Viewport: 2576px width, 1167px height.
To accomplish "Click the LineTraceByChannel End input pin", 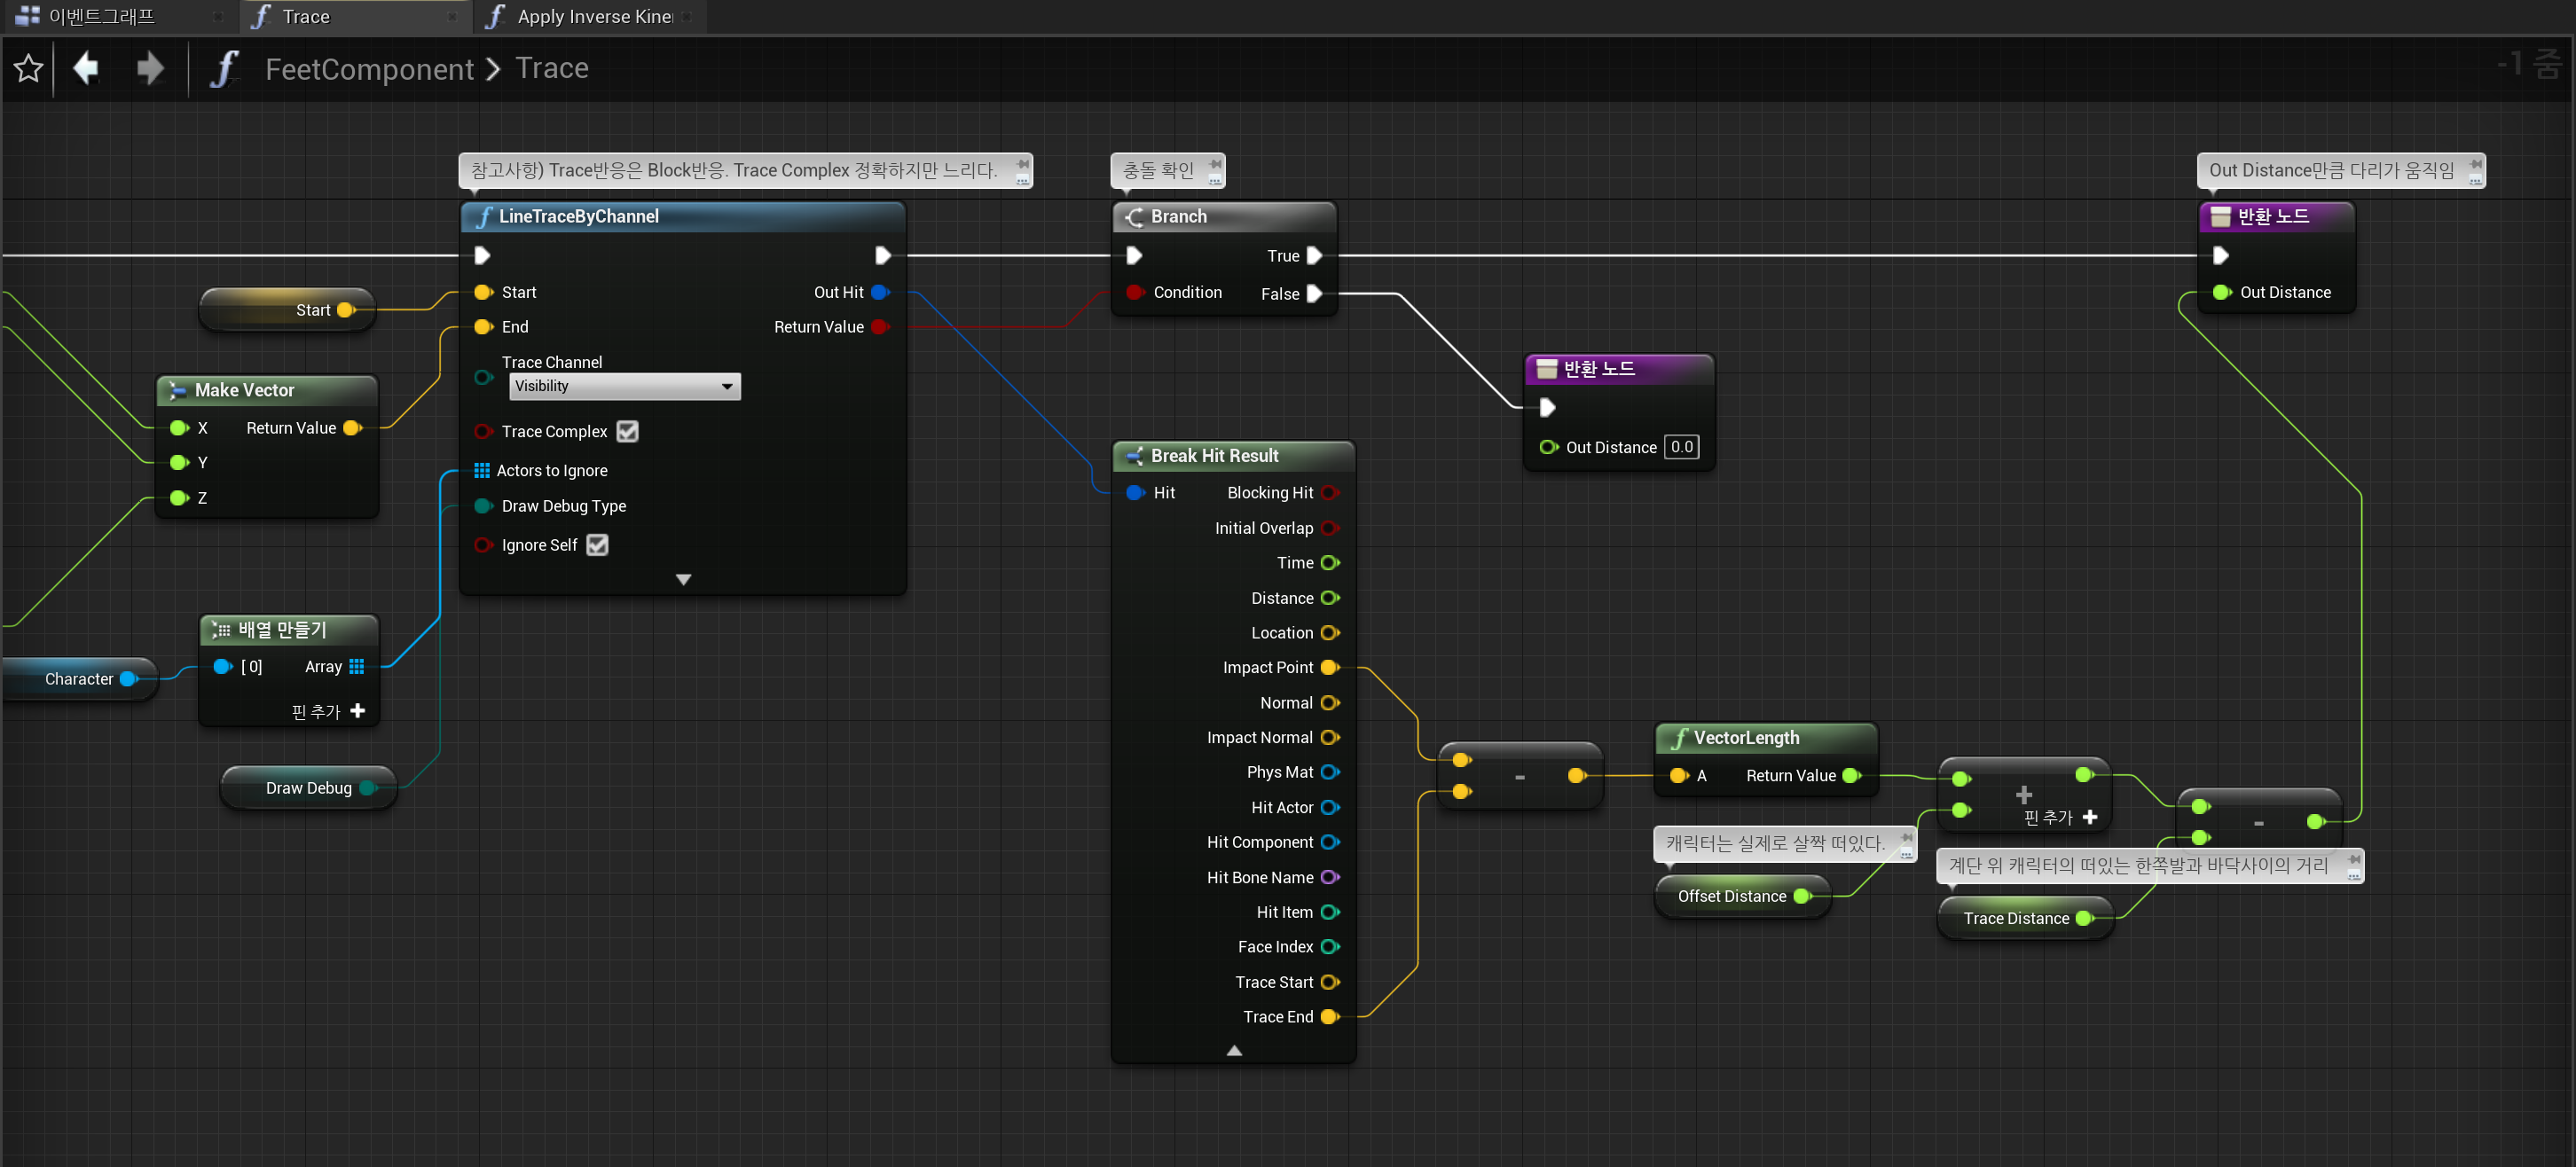I will click(x=483, y=327).
